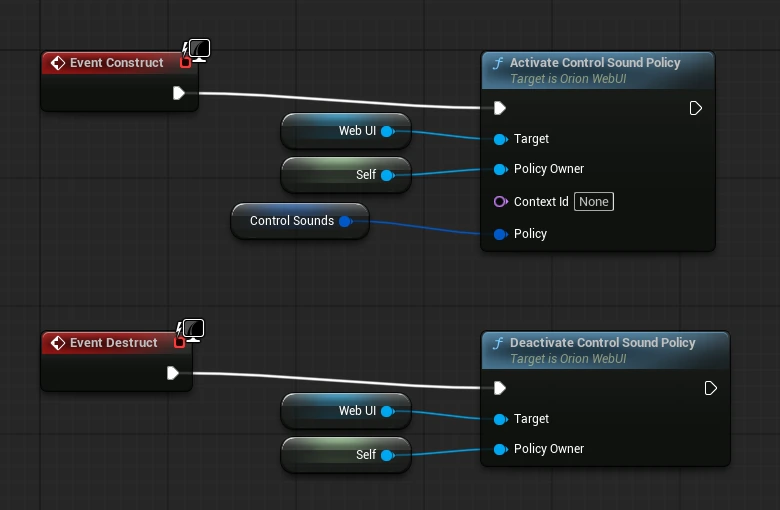Click the exec output pin of Deactivate Control Sound Policy
The height and width of the screenshot is (510, 780).
tap(710, 388)
